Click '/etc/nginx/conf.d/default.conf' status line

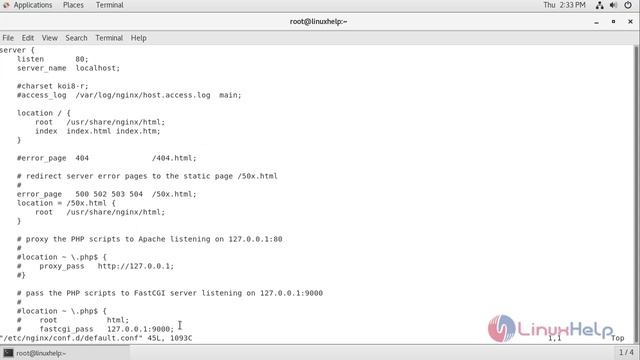pos(96,338)
